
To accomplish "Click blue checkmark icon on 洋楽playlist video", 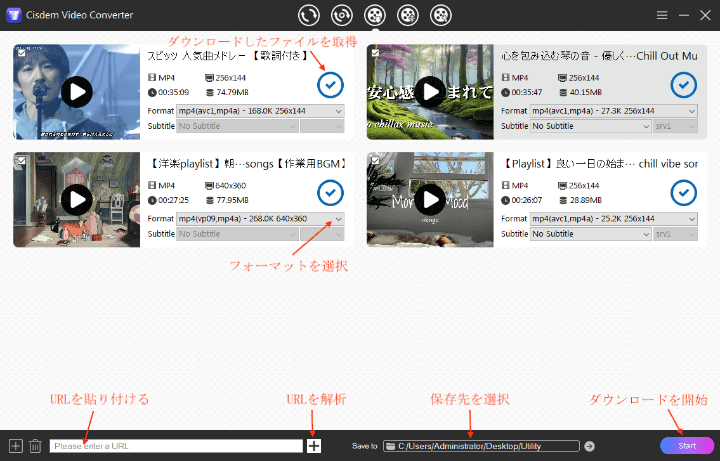I will click(x=329, y=192).
